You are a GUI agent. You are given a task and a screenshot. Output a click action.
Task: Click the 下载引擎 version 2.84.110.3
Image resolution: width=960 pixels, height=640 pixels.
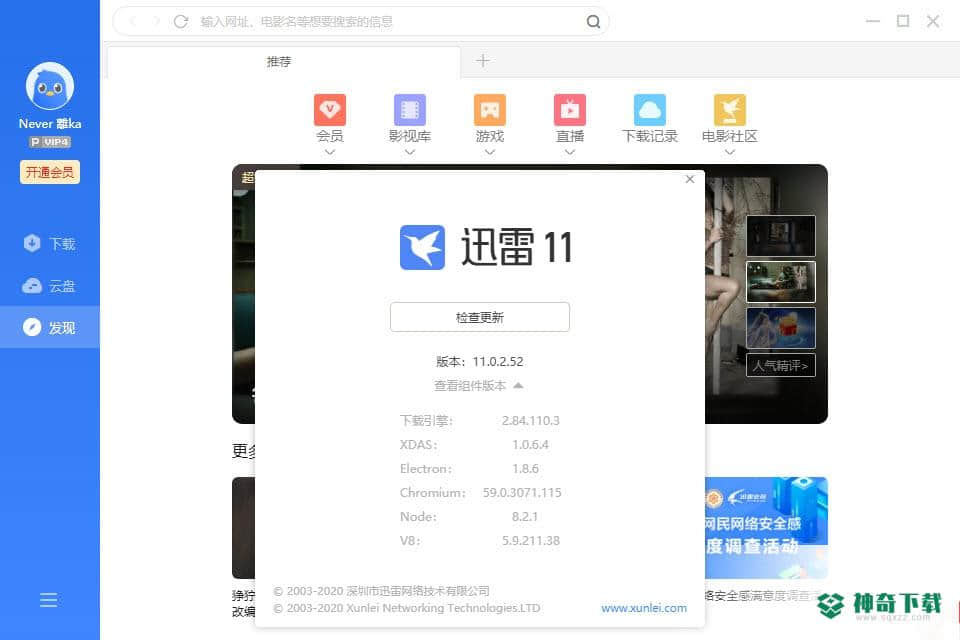pos(530,421)
